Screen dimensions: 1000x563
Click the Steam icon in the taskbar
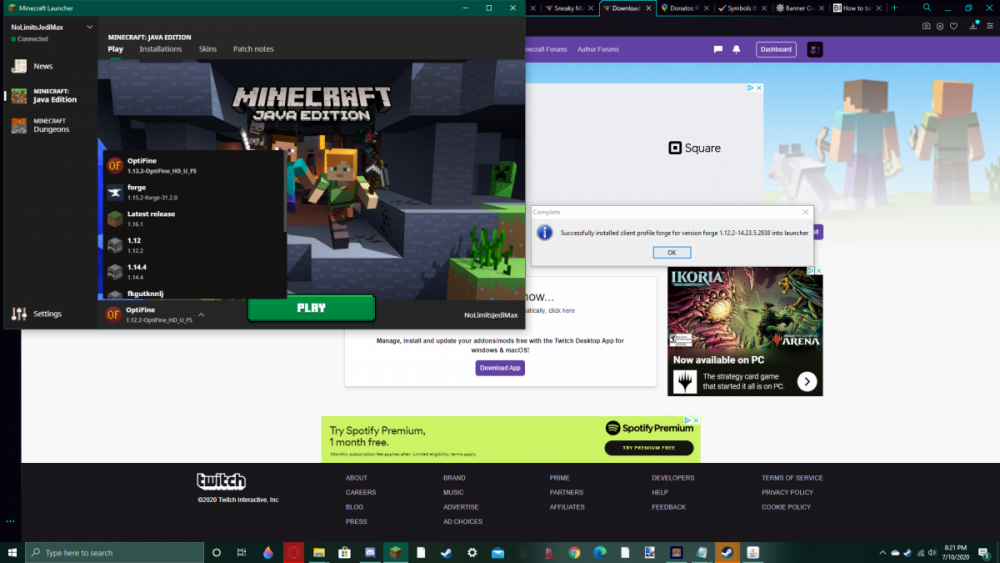(x=445, y=552)
